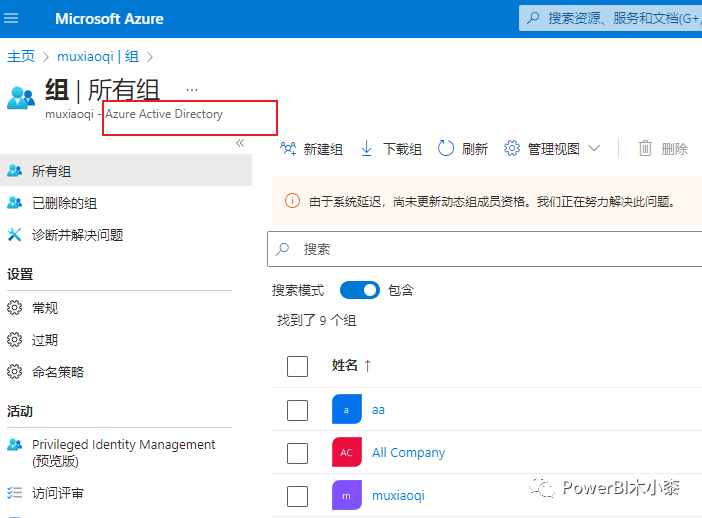Open the Azure portal hamburger menu
Viewport: 702px width, 518px height.
tap(11, 18)
